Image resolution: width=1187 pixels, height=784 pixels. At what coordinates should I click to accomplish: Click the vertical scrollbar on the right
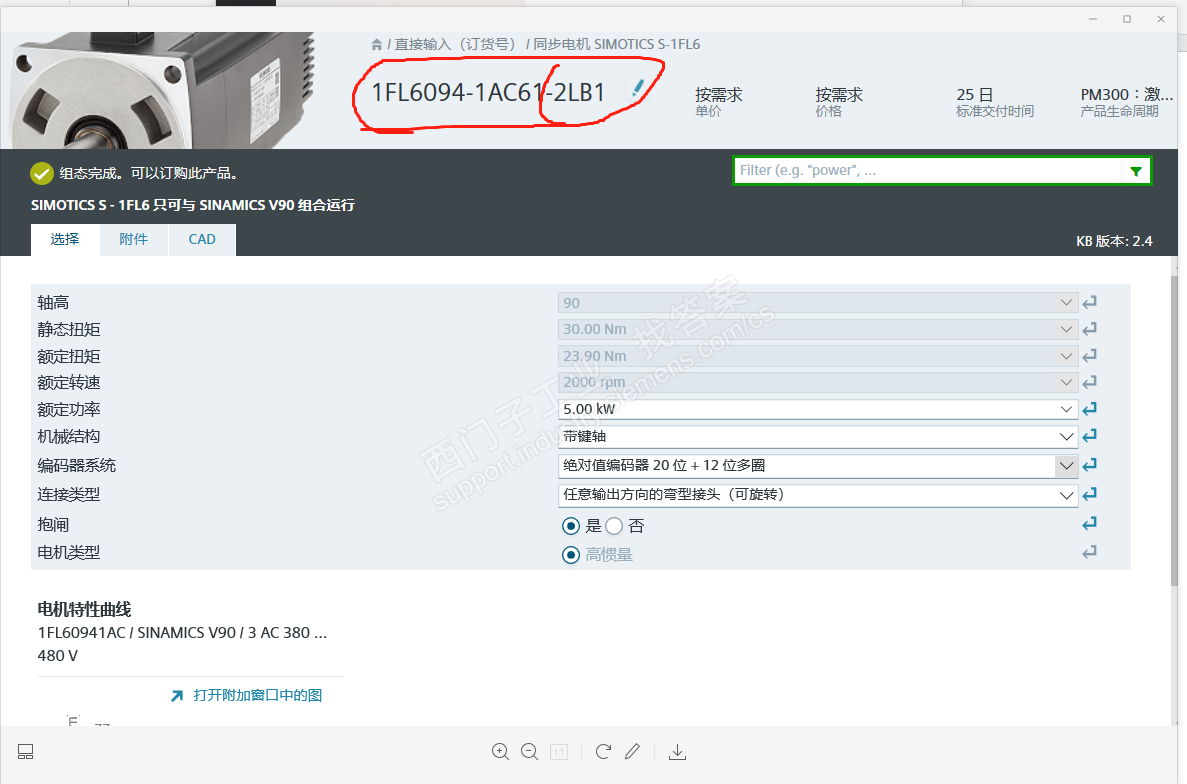click(x=1174, y=431)
